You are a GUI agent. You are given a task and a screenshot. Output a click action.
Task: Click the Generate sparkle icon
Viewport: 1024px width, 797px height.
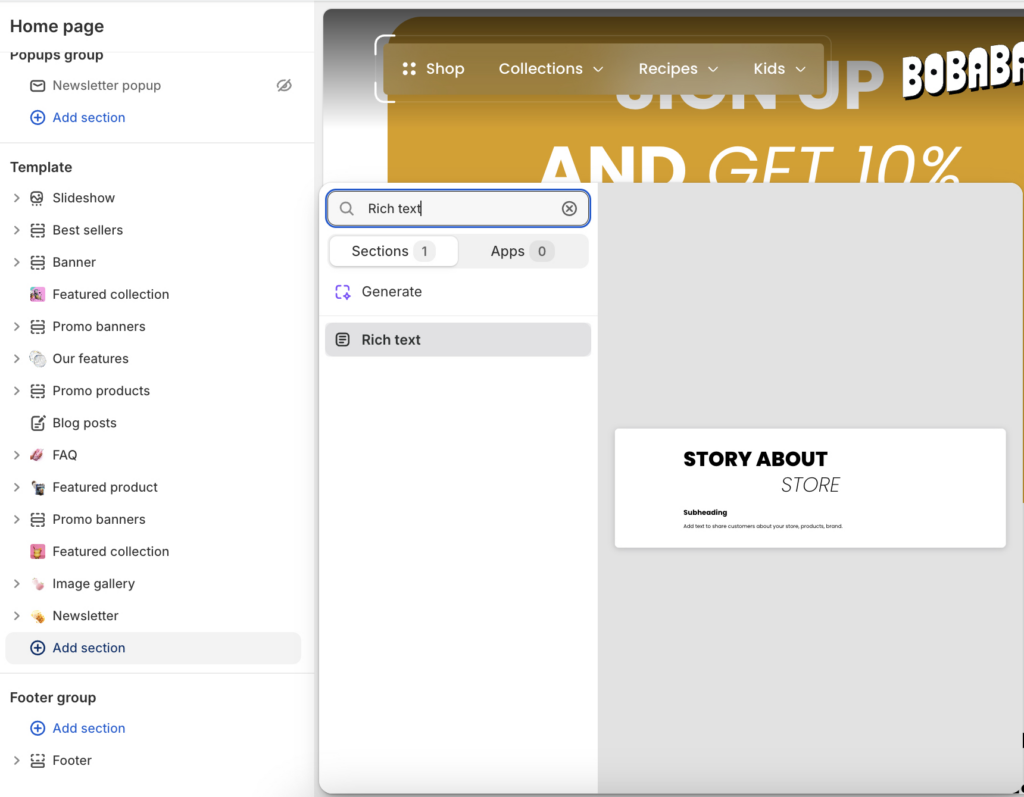click(343, 292)
